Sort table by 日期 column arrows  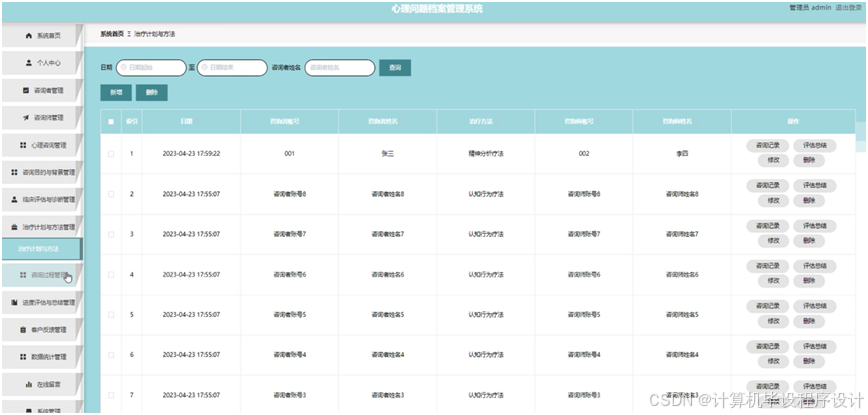[196, 121]
